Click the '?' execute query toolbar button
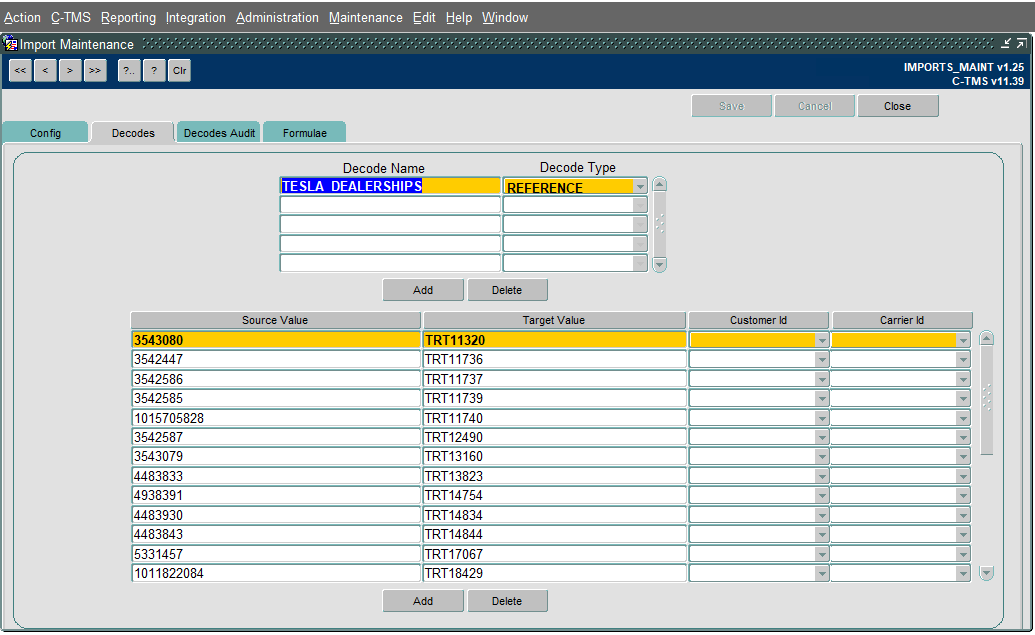The height and width of the screenshot is (635, 1035). tap(154, 71)
